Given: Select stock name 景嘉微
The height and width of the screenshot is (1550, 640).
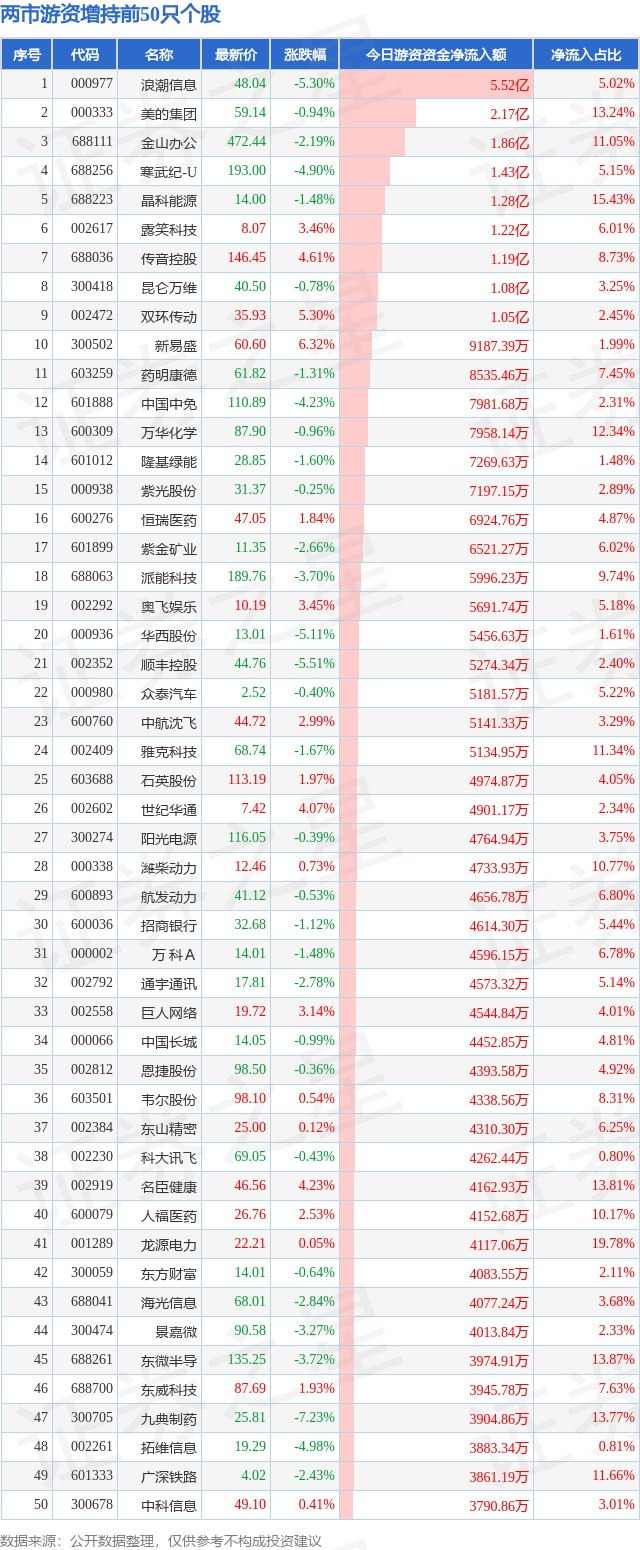Looking at the screenshot, I should pyautogui.click(x=176, y=1332).
